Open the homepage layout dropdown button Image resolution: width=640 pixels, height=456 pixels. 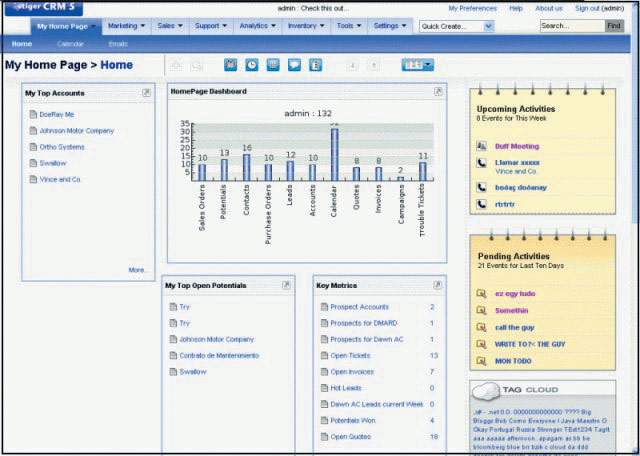(417, 65)
